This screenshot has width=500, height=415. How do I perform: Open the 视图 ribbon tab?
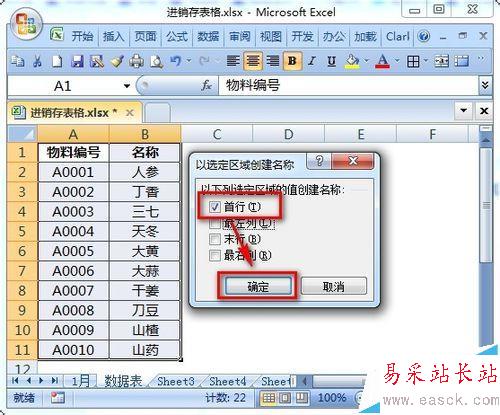[x=271, y=36]
